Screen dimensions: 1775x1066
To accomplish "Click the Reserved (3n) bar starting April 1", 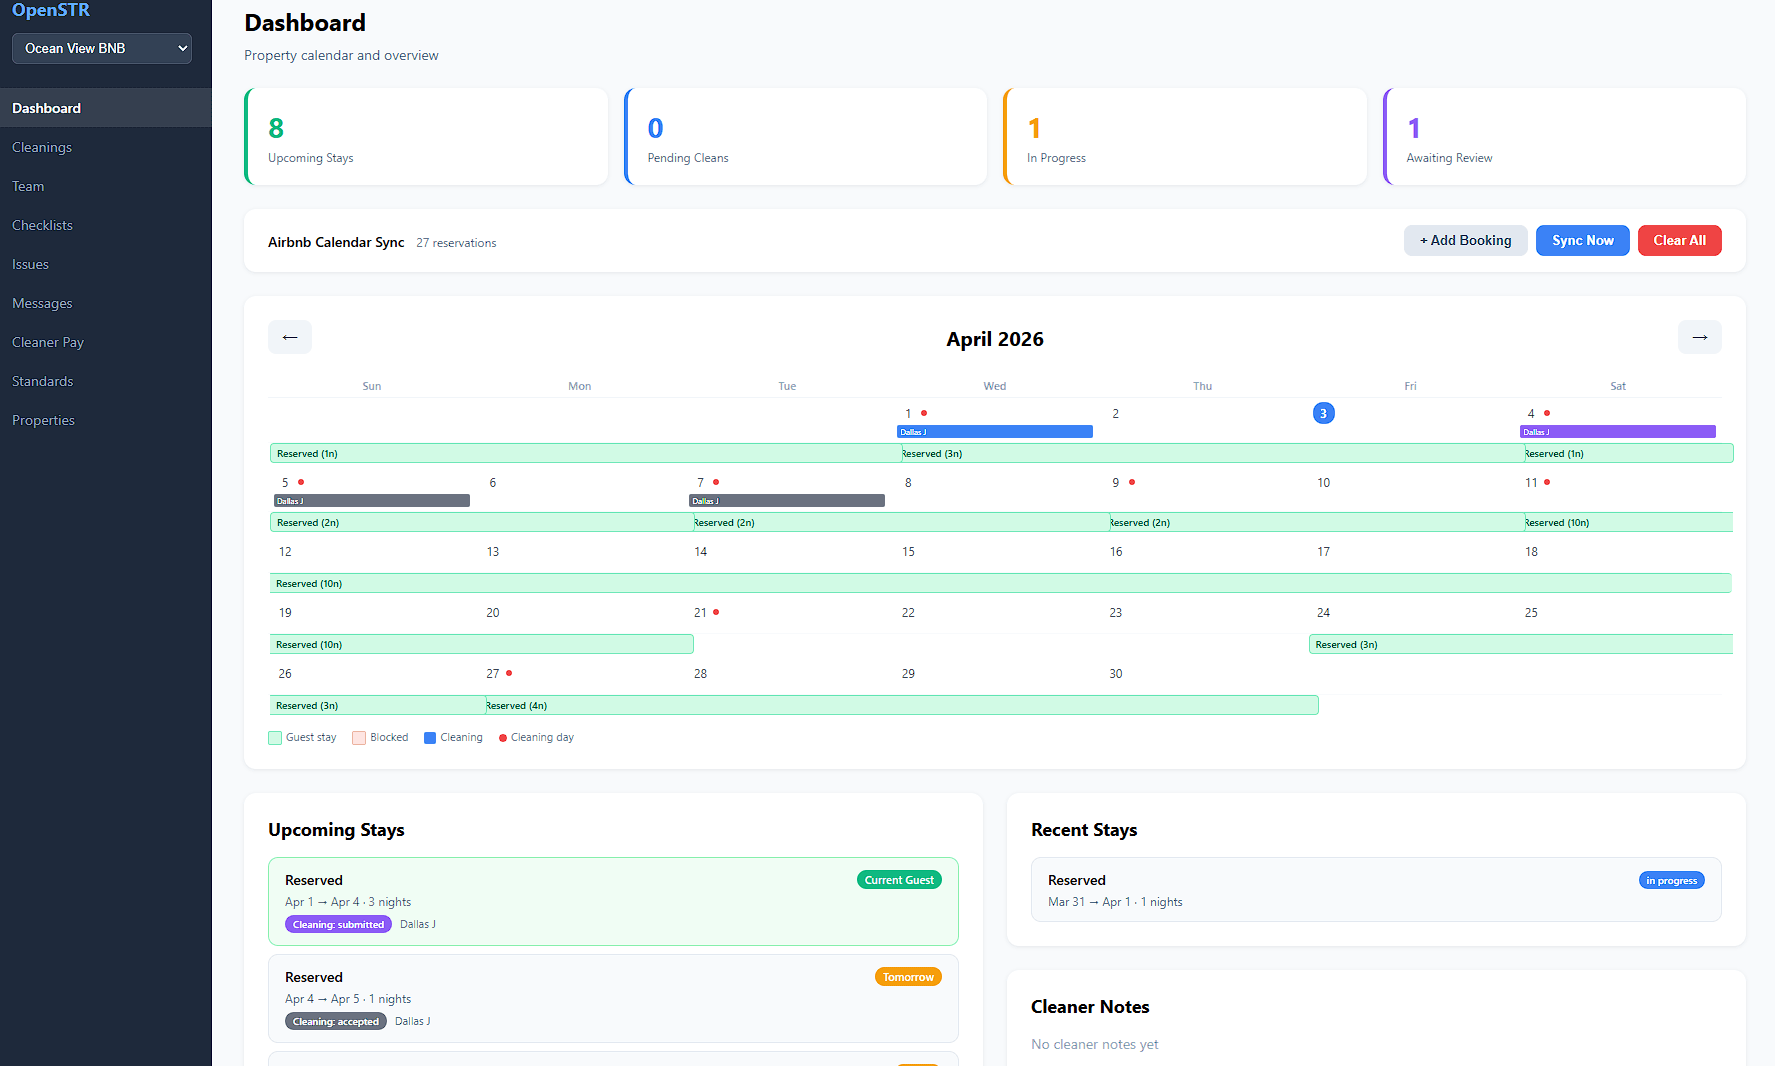I will coord(1212,453).
